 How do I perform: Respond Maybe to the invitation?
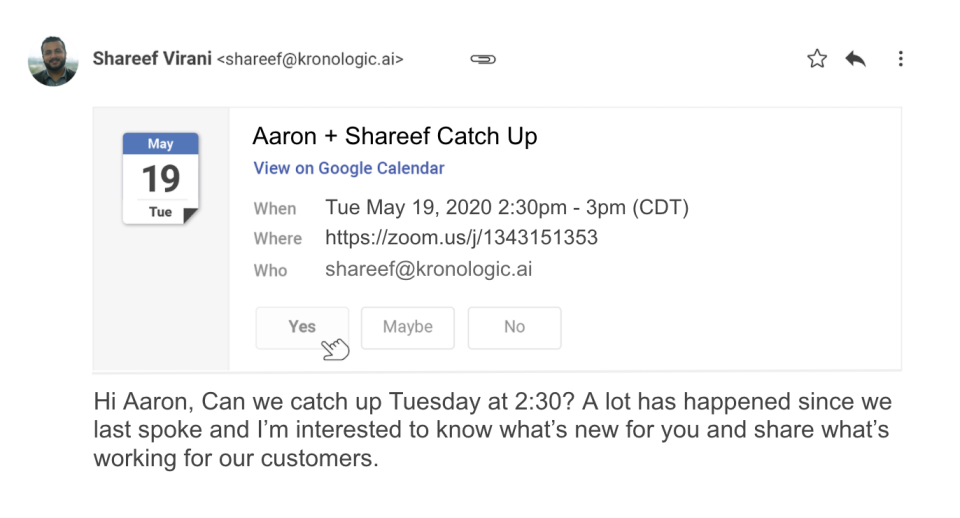click(x=407, y=327)
